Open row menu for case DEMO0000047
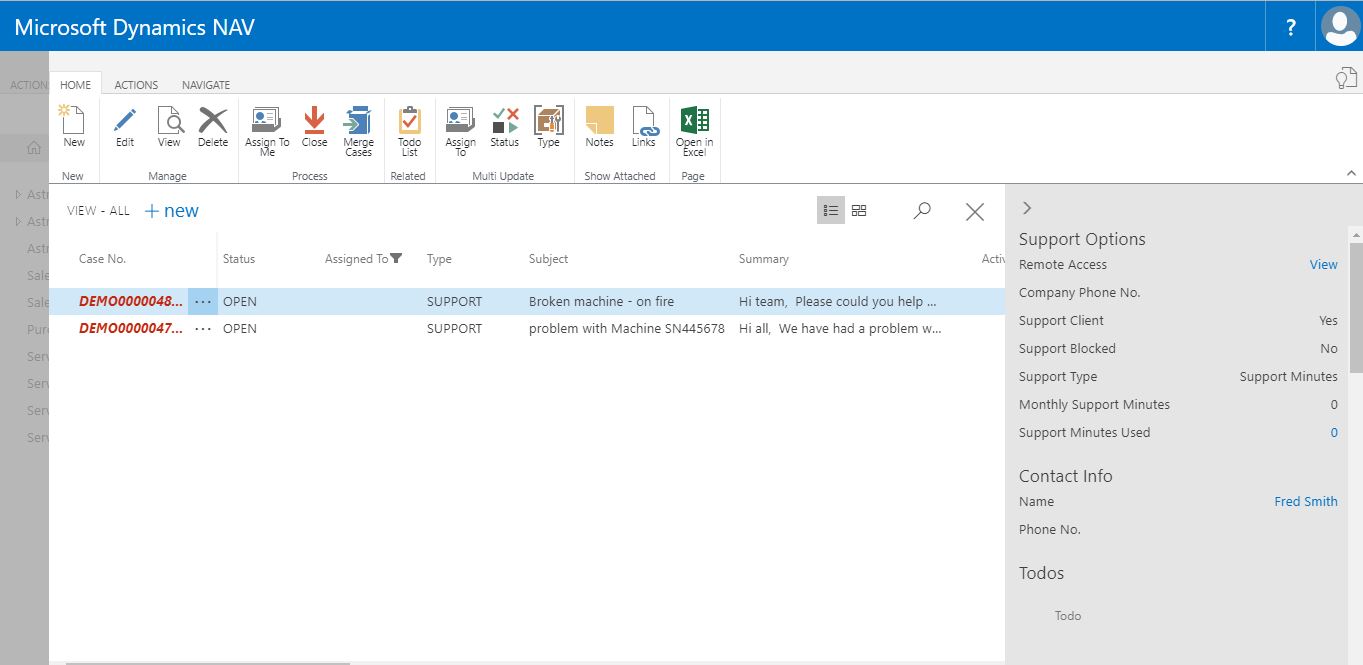Viewport: 1363px width, 665px height. pyautogui.click(x=203, y=328)
